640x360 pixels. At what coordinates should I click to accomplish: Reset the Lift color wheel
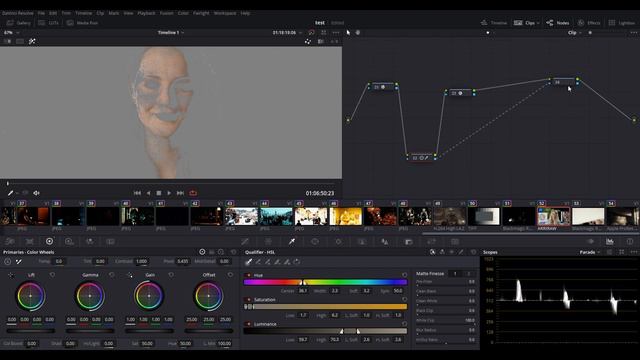pos(52,275)
